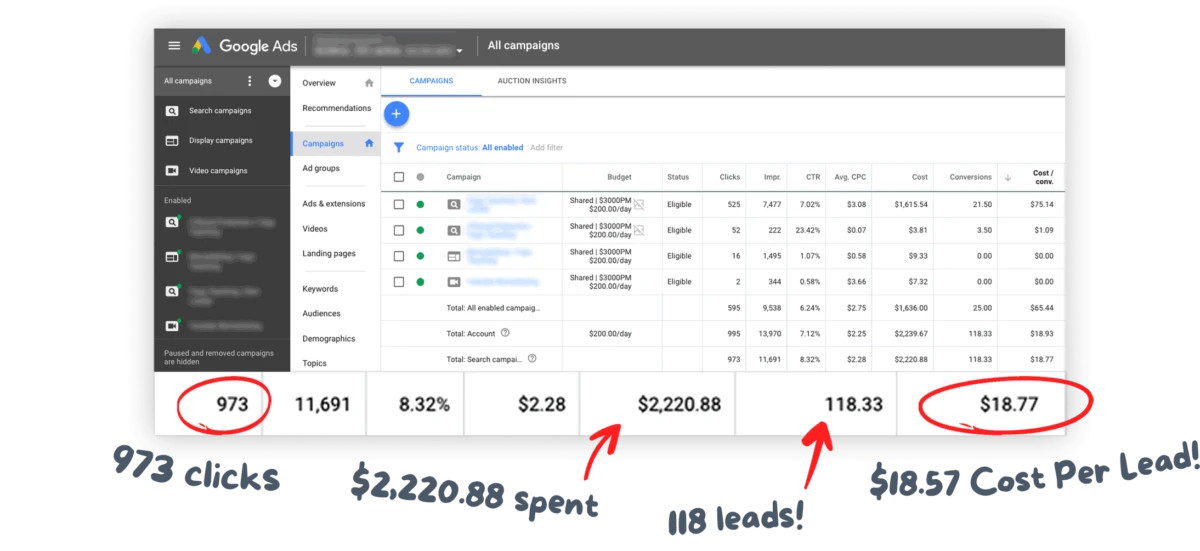Viewport: 1200px width, 551px height.
Task: Click the sort arrow next to Conversions
Action: (1008, 177)
